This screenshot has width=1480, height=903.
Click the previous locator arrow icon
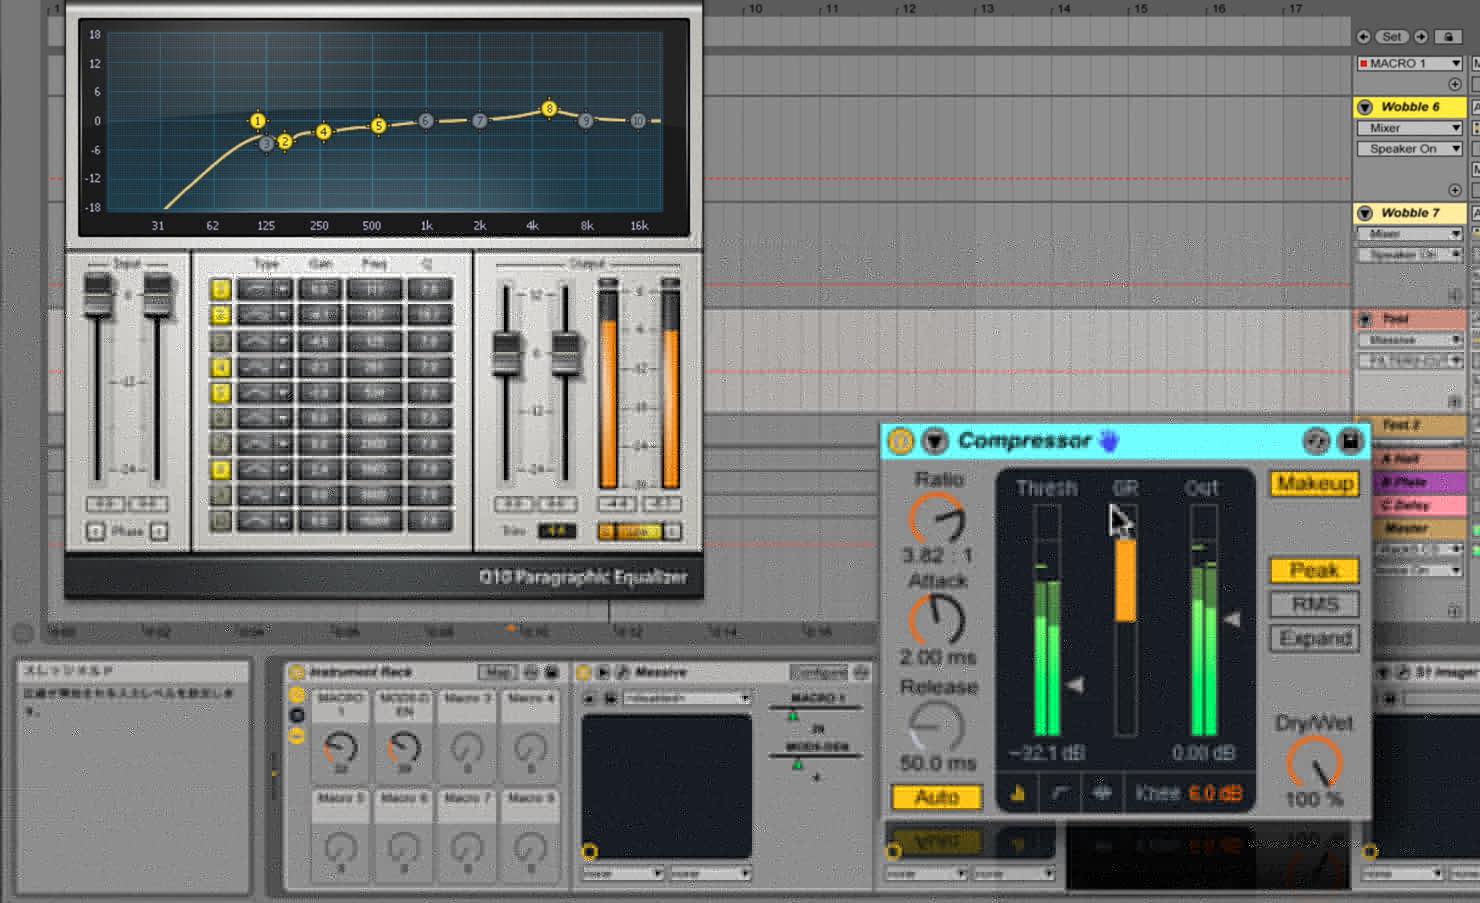(x=1364, y=37)
